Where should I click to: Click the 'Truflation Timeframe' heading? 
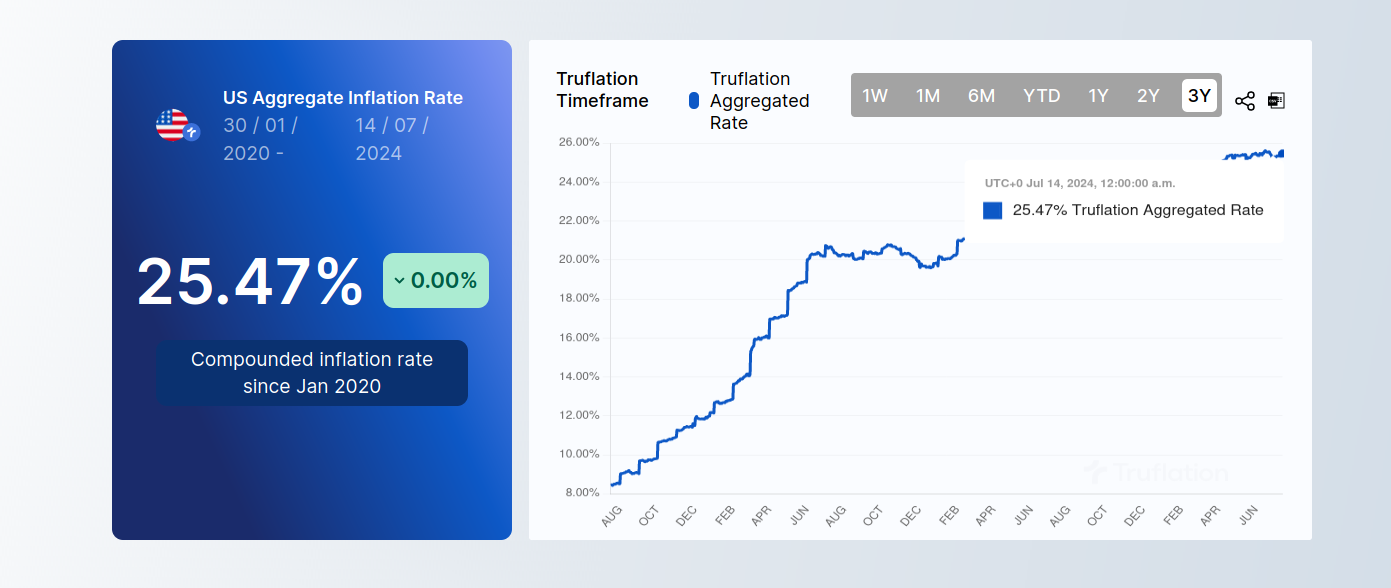(603, 90)
